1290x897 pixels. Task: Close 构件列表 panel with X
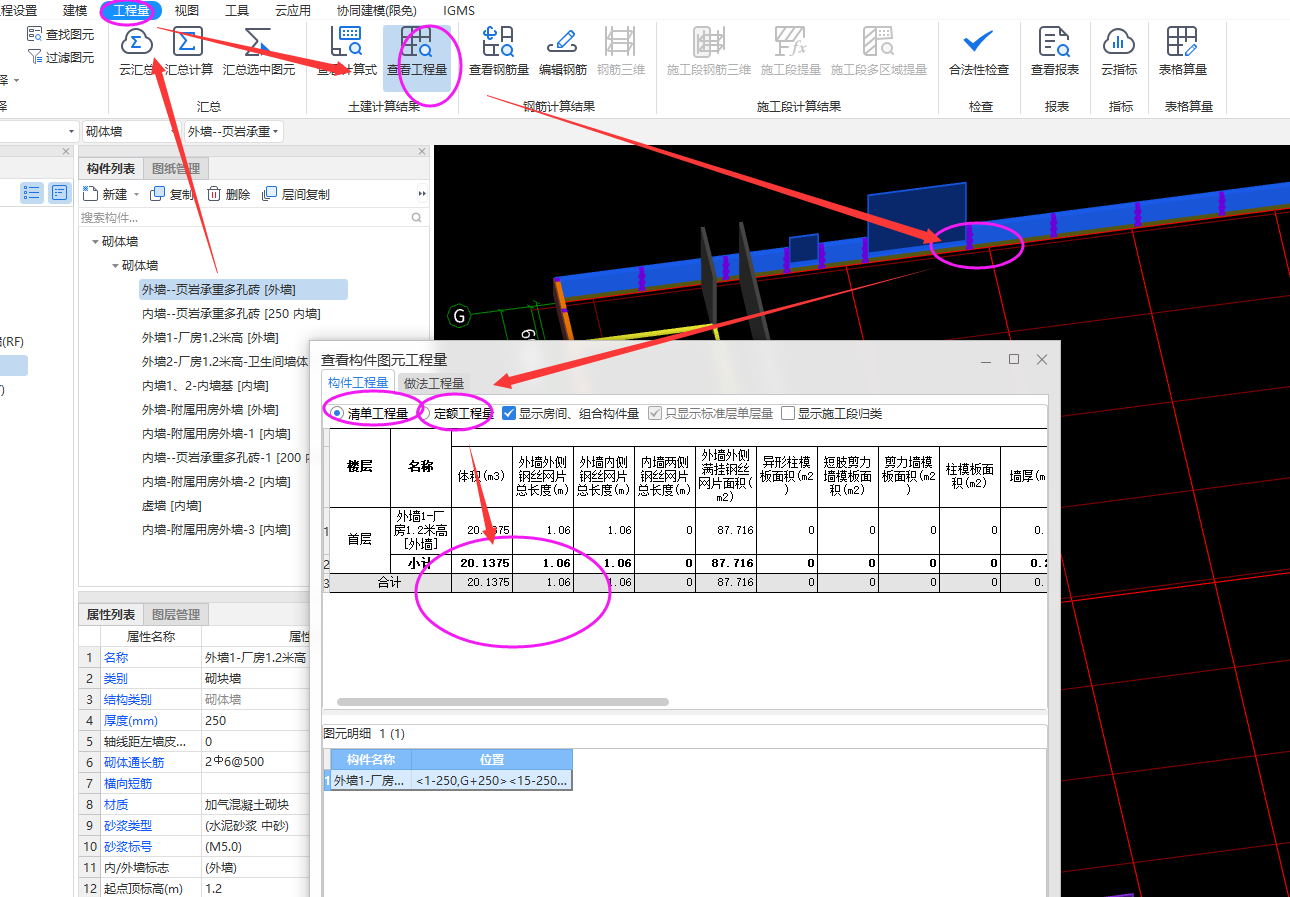click(422, 152)
